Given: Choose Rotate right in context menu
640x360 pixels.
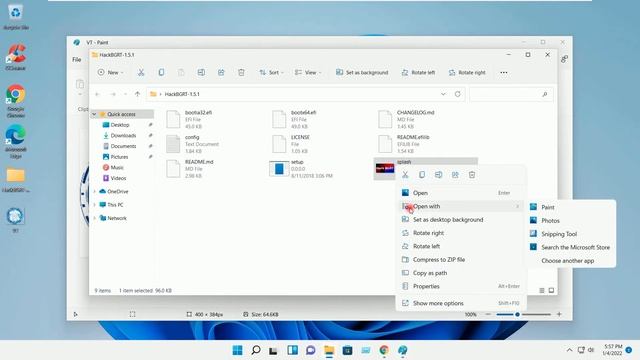Looking at the screenshot, I should [x=461, y=233].
